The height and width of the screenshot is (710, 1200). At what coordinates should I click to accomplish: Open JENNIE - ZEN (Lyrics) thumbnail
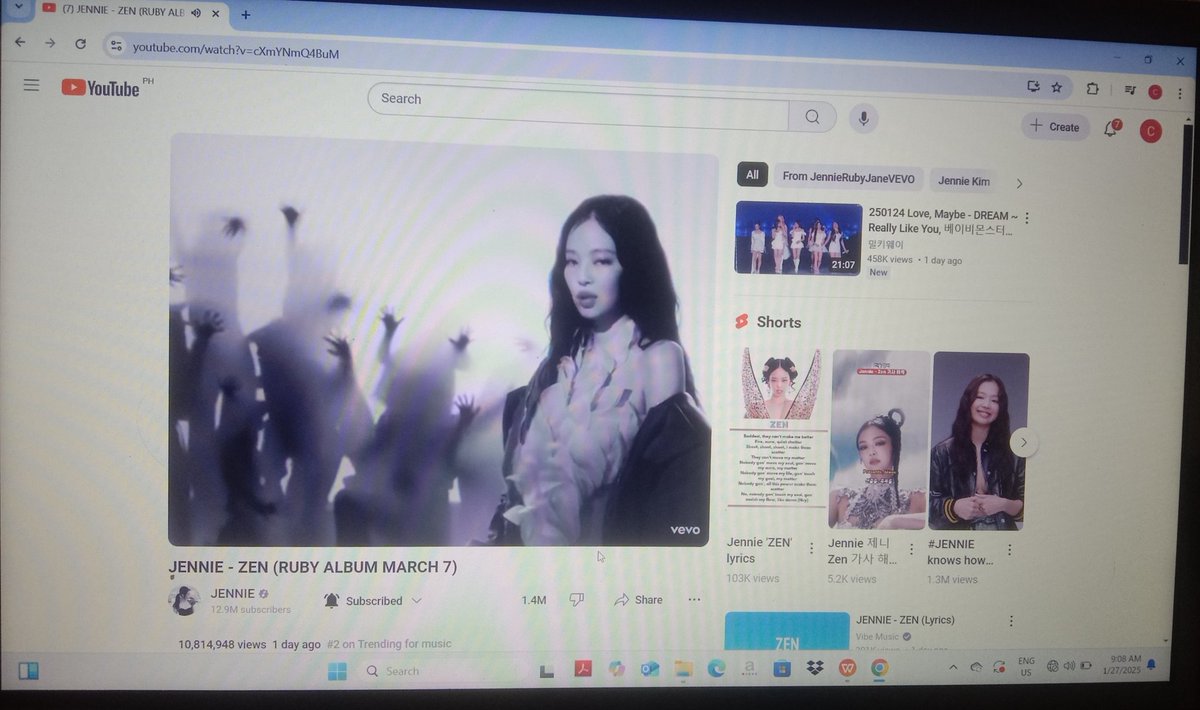pyautogui.click(x=787, y=632)
